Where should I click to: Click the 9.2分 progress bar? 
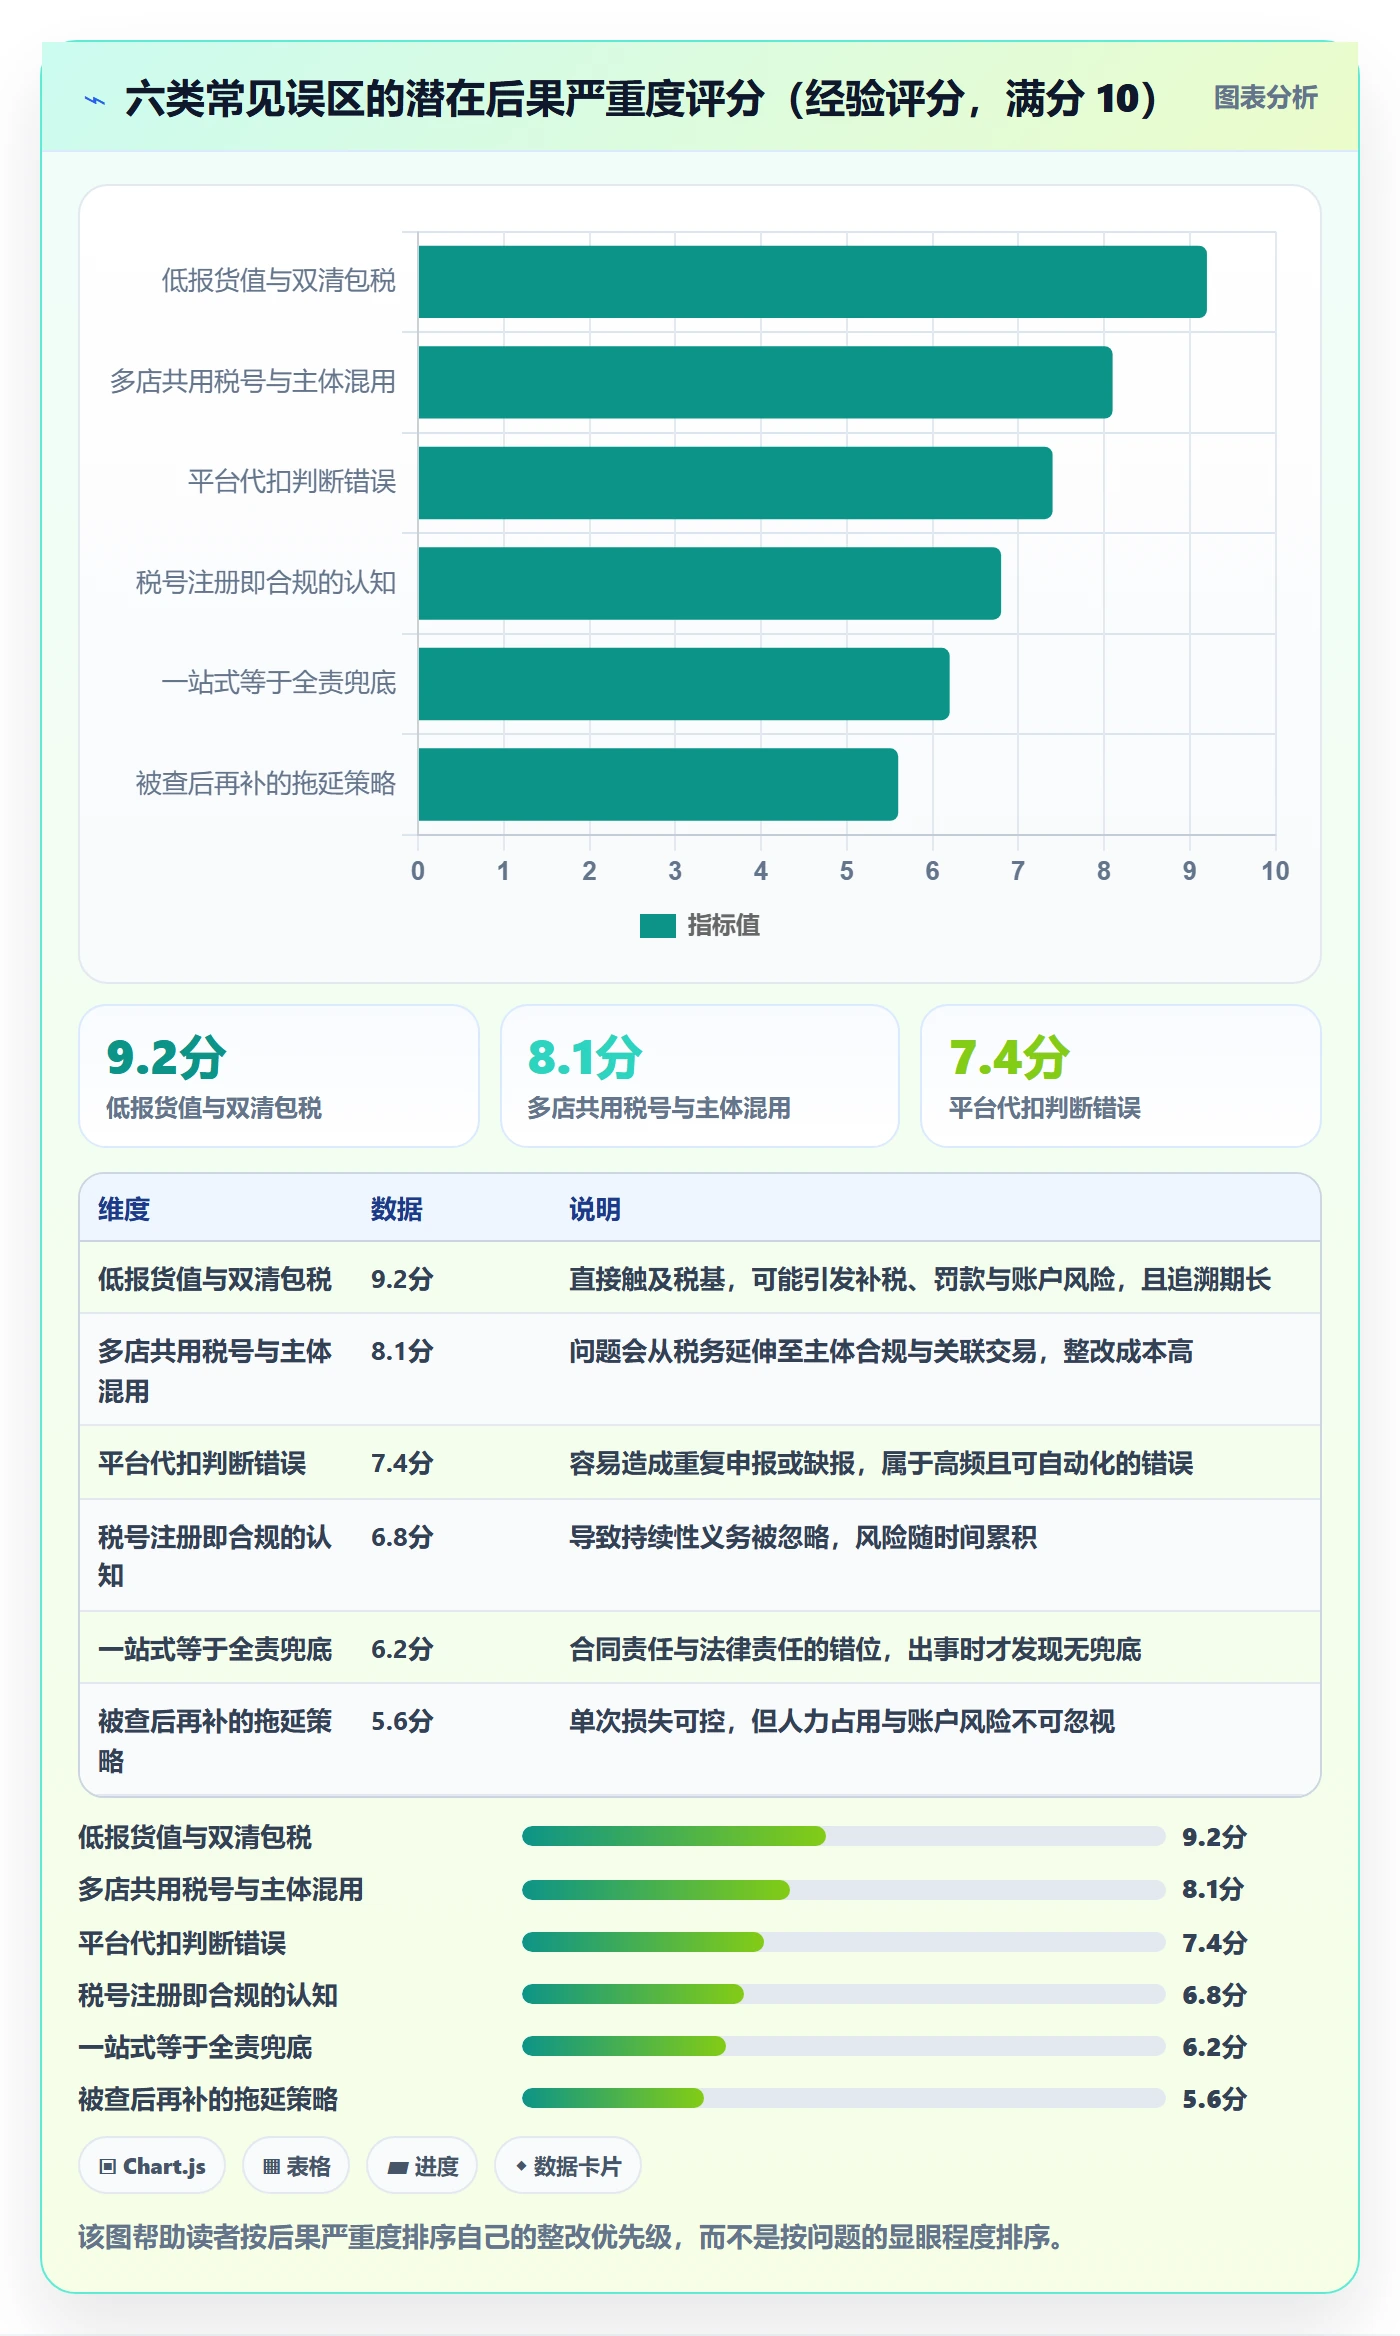point(844,1836)
